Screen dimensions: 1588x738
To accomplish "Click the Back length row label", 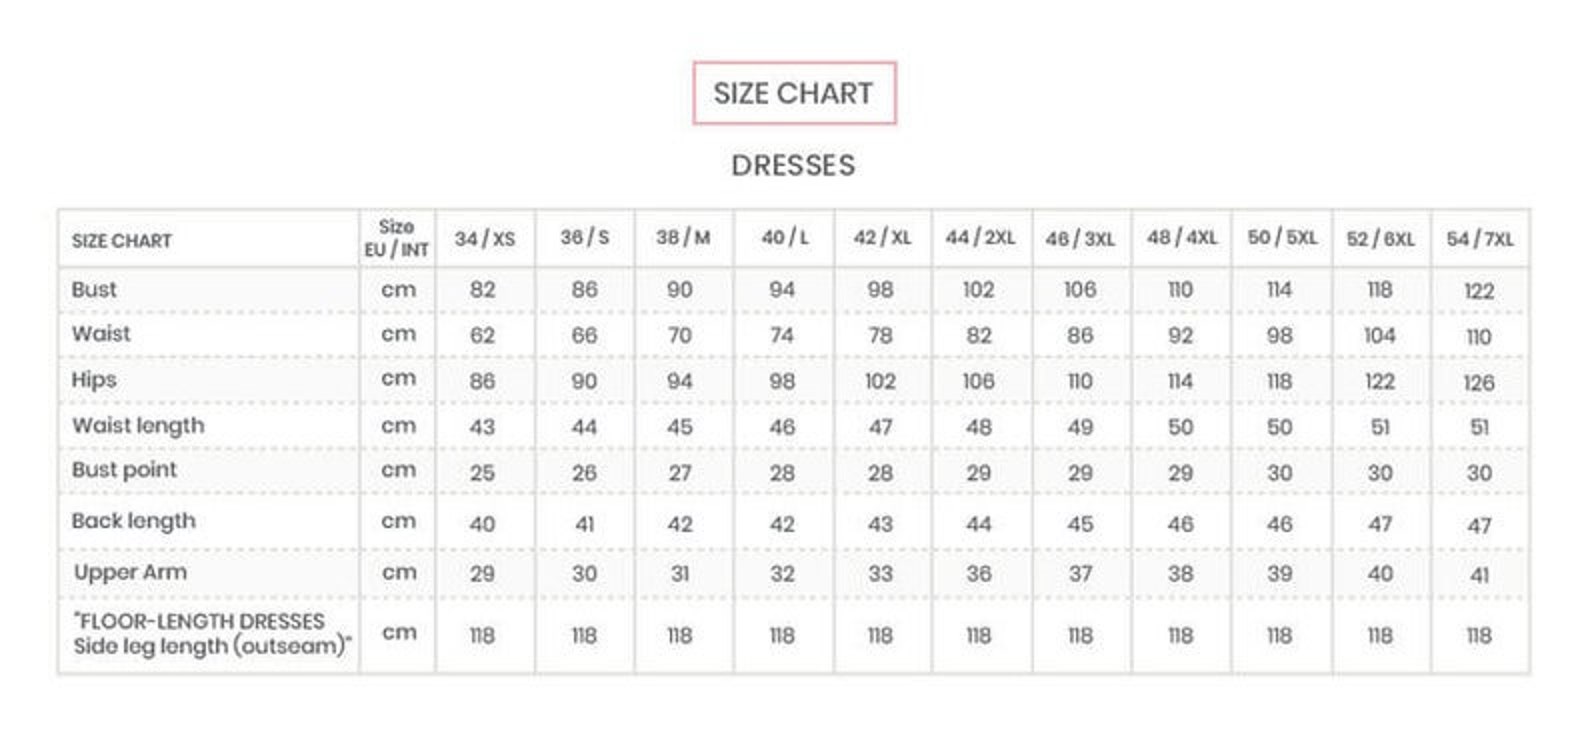I will click(134, 521).
